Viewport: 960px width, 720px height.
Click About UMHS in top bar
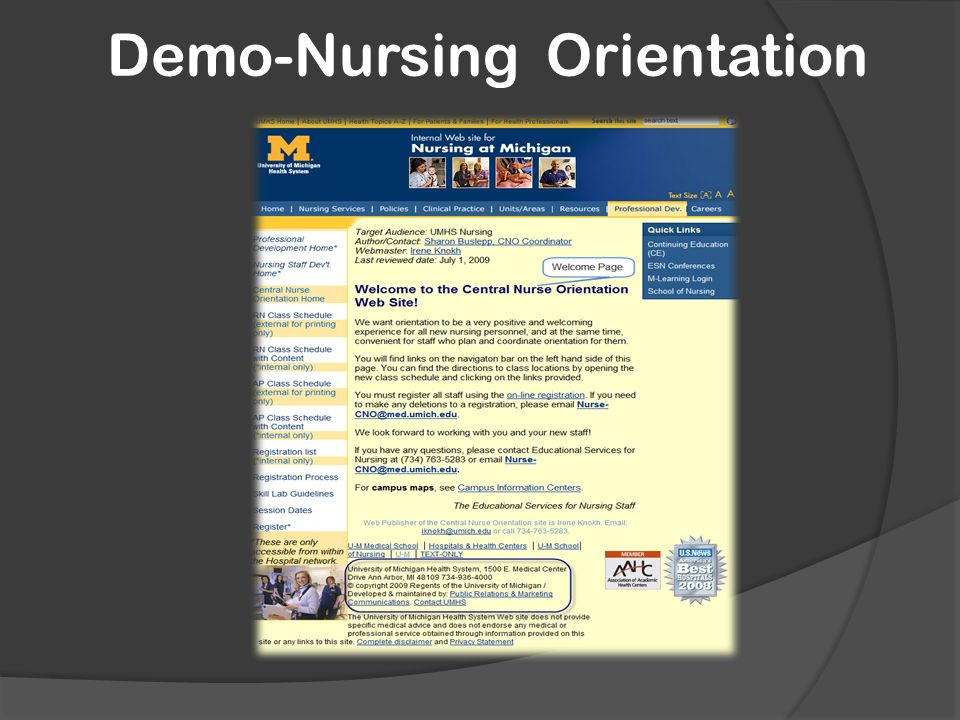pyautogui.click(x=321, y=121)
